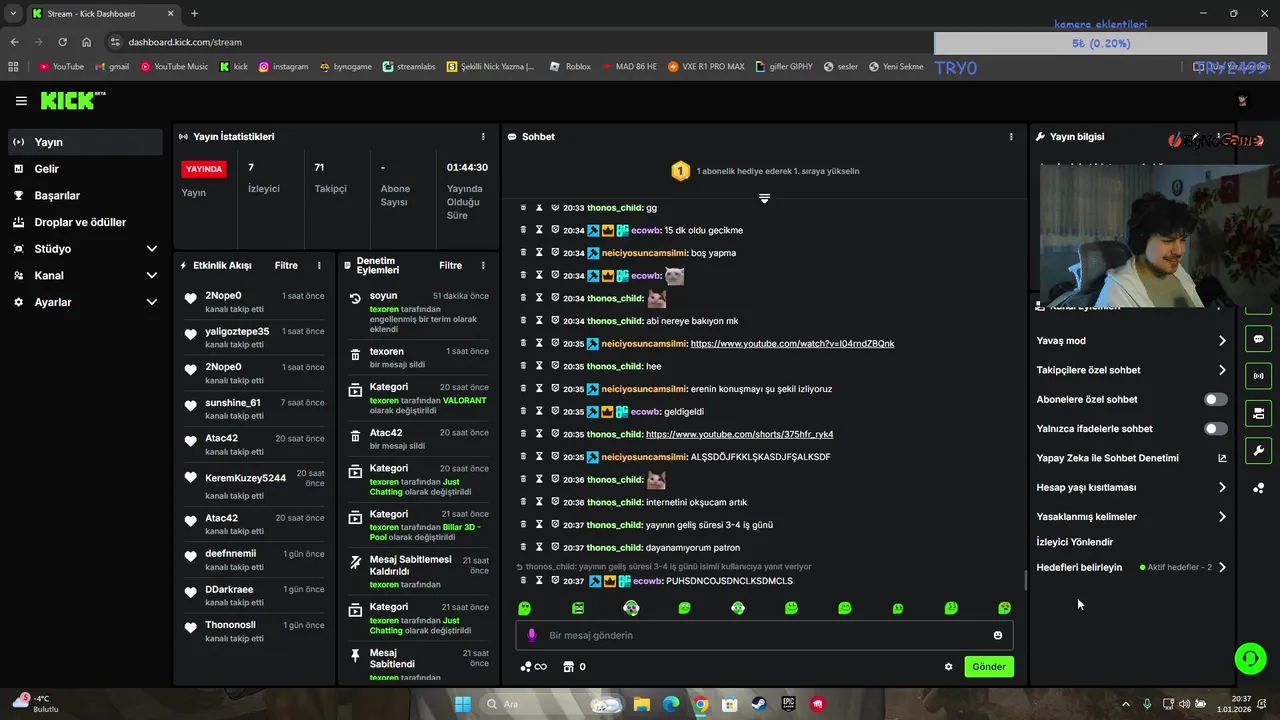Click the chat collapse arrow under the gift banner
This screenshot has width=1280, height=720.
tap(764, 198)
